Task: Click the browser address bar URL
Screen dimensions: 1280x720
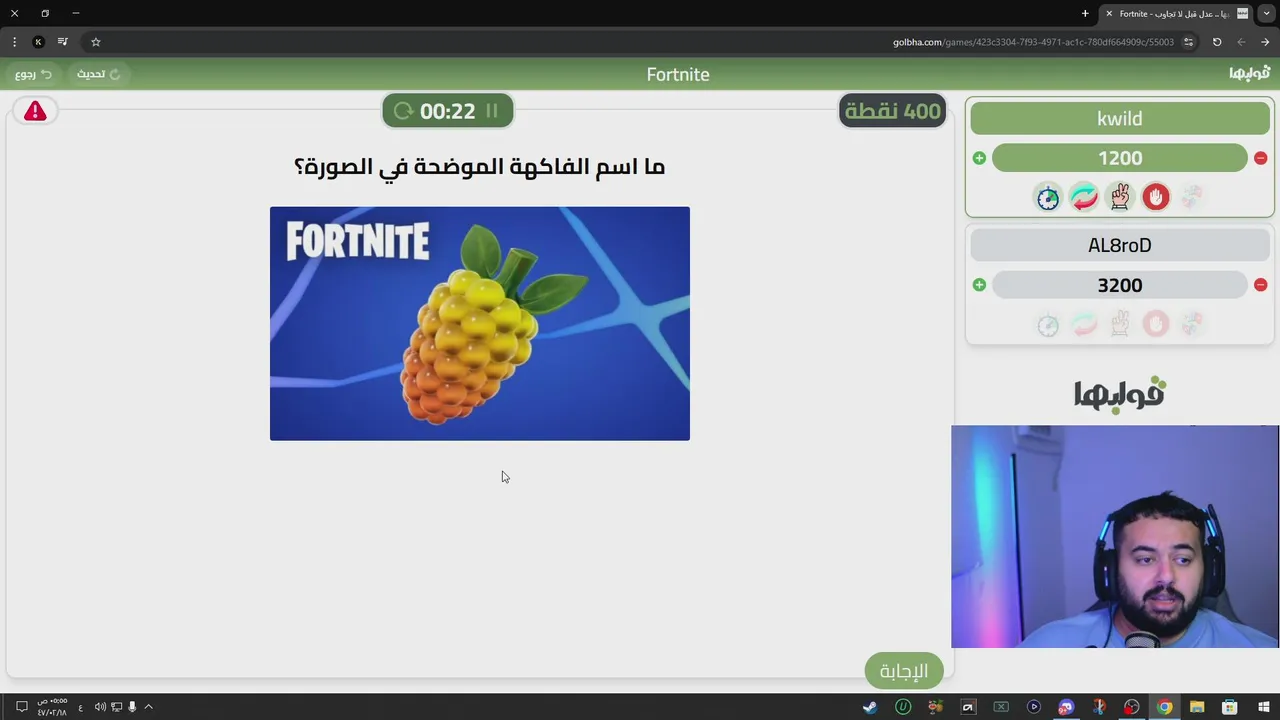Action: [x=1033, y=42]
